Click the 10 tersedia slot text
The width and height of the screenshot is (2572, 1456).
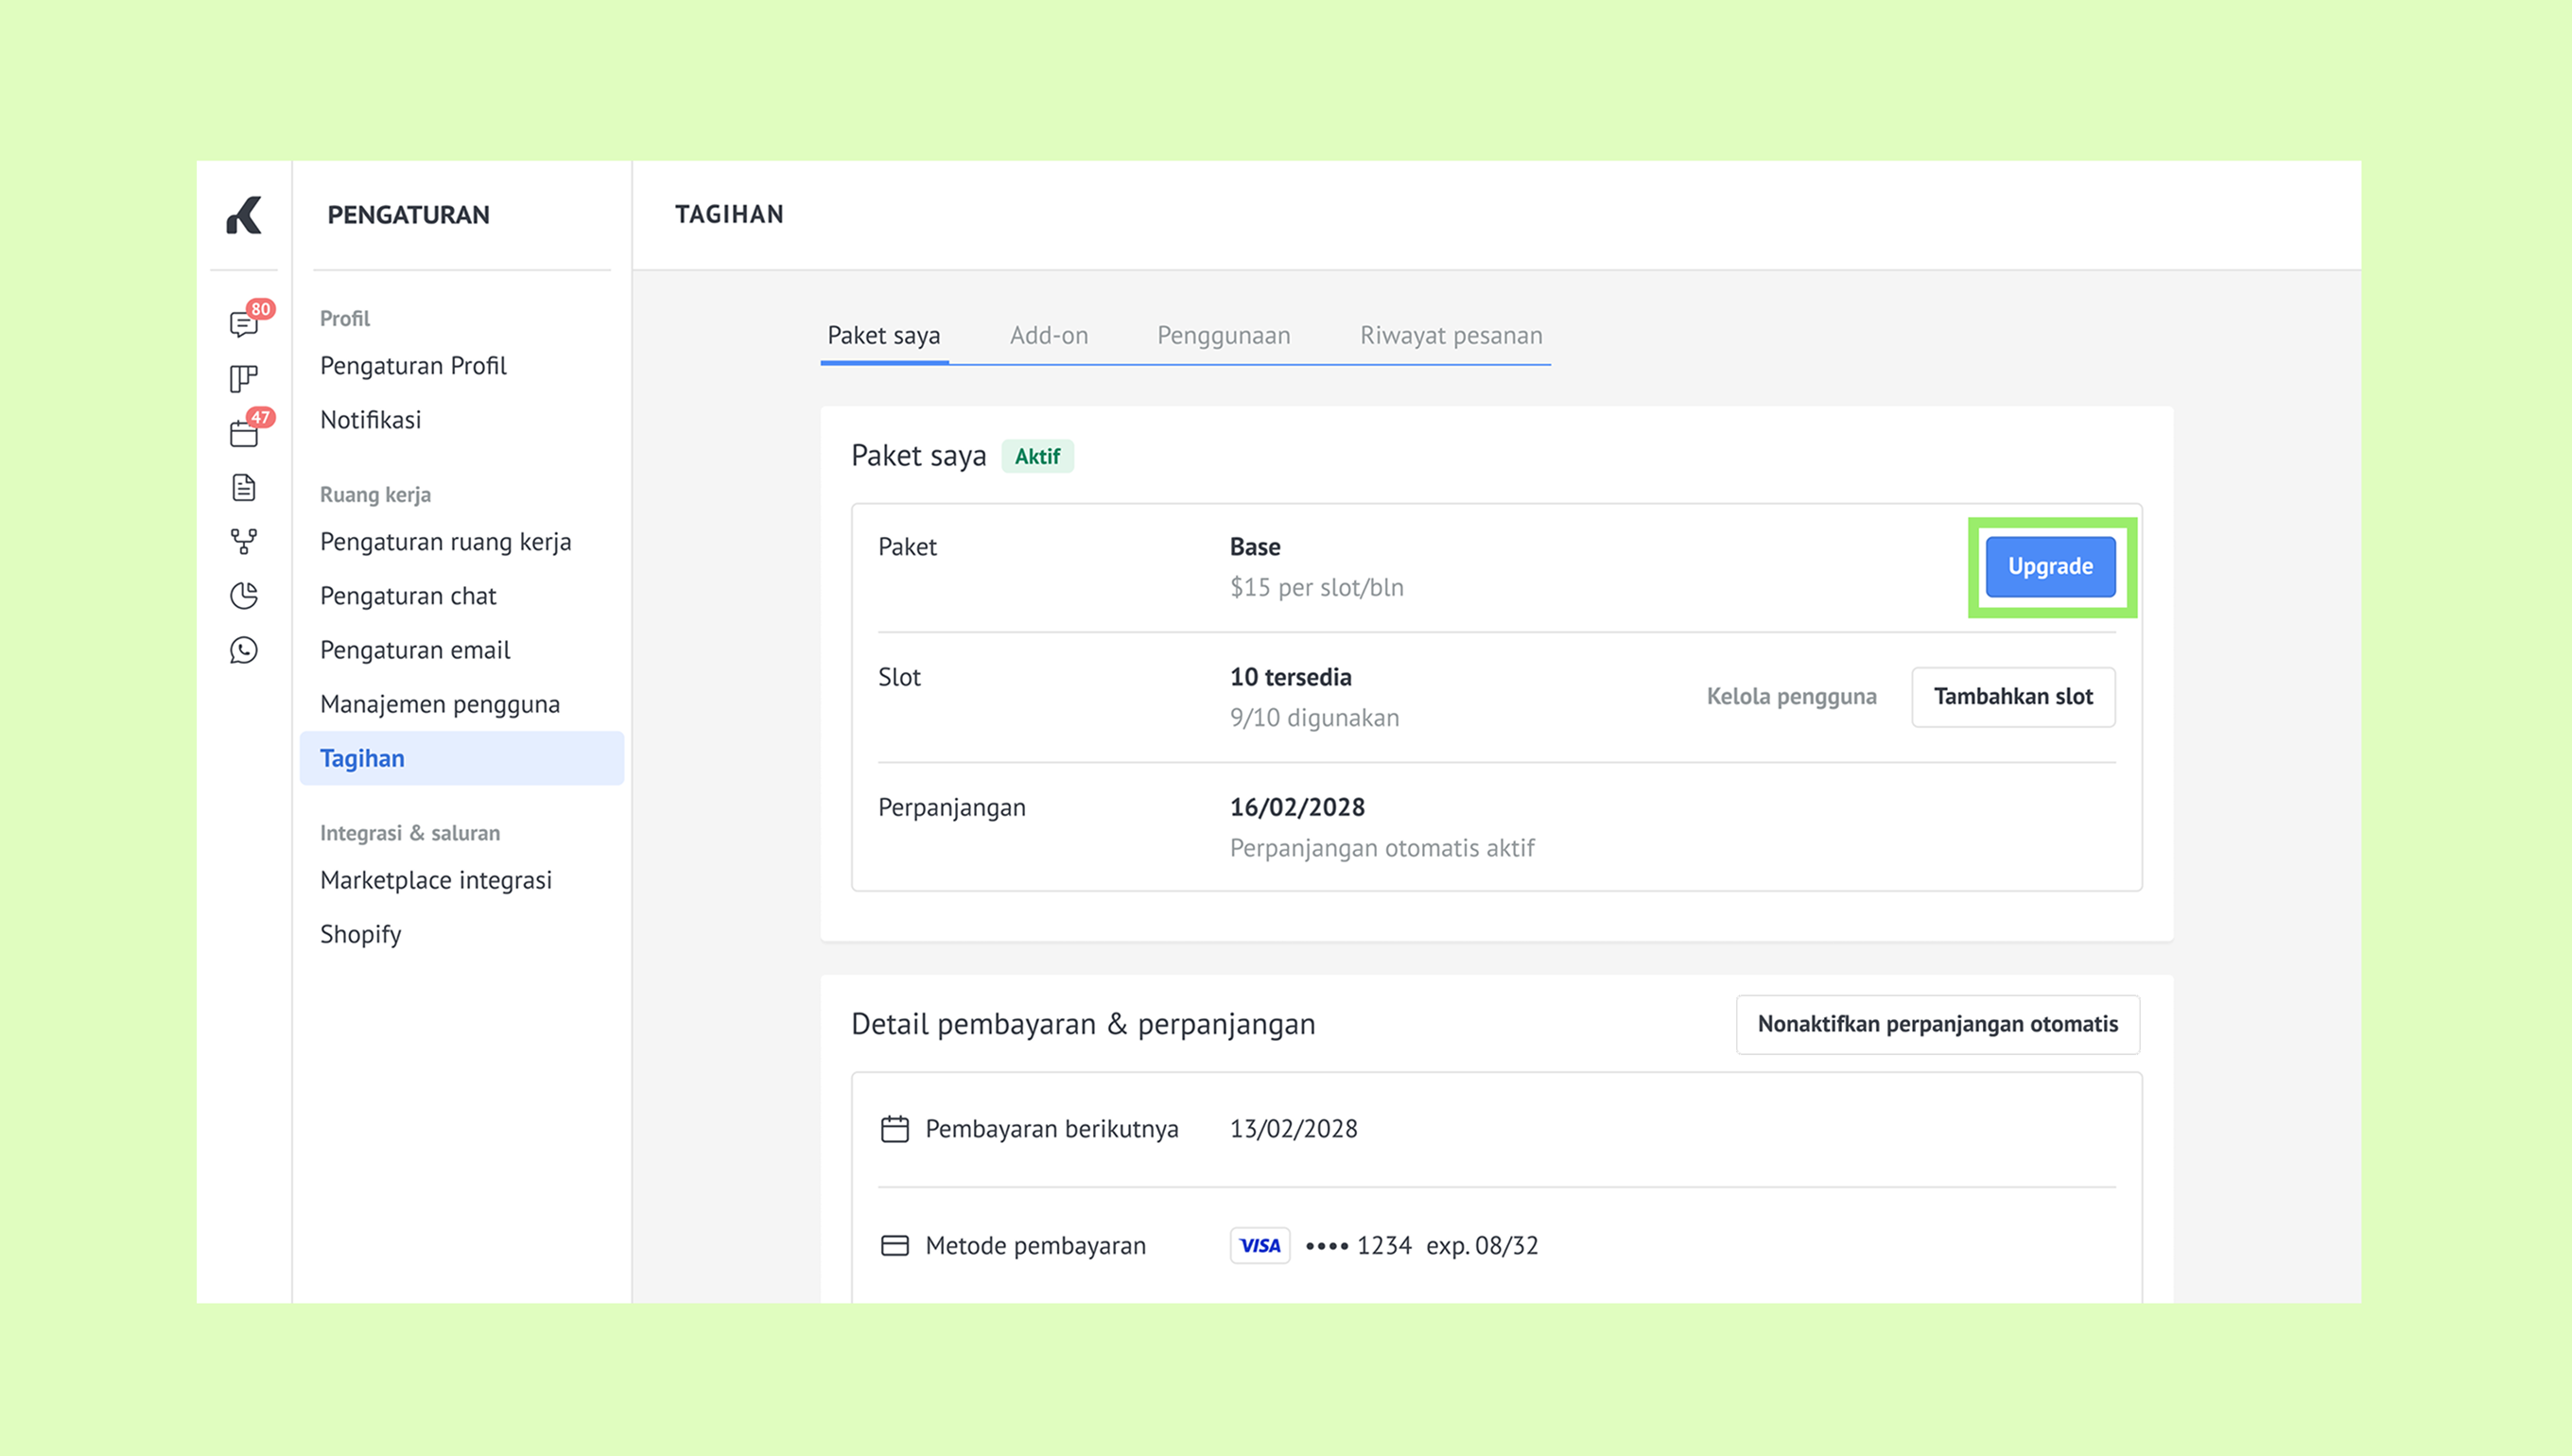pyautogui.click(x=1291, y=677)
